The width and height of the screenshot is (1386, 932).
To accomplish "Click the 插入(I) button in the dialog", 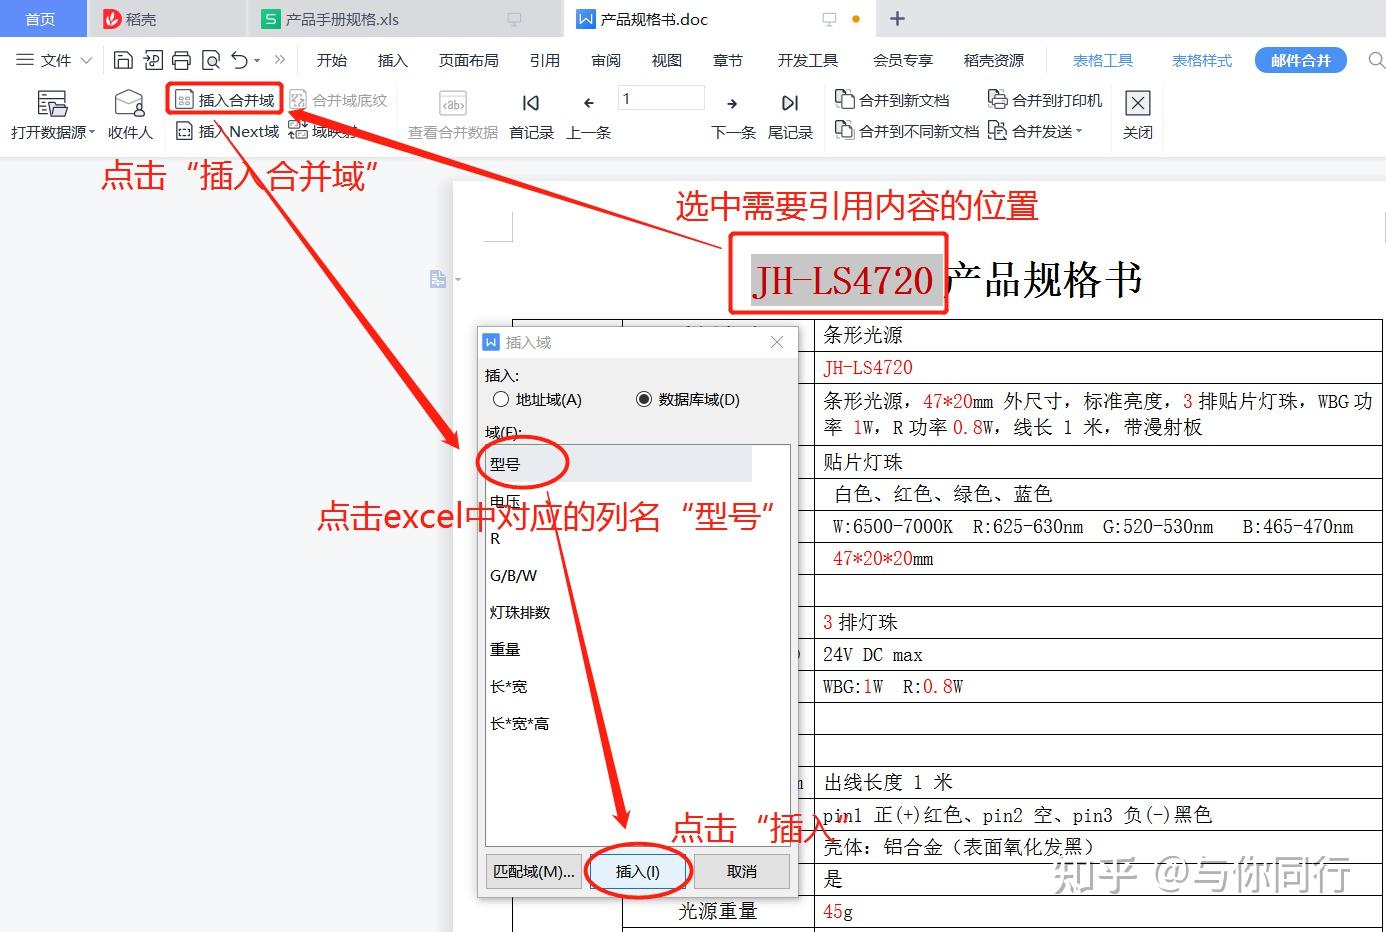I will (x=639, y=871).
